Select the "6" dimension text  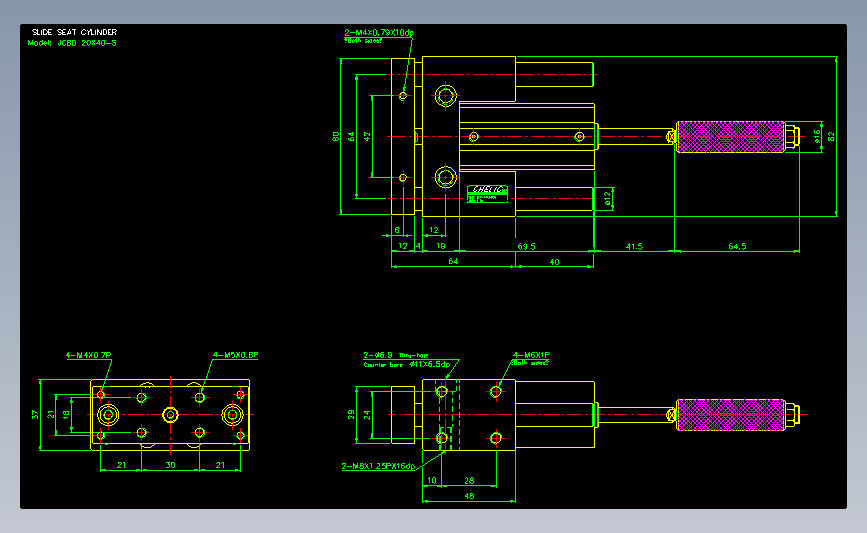pyautogui.click(x=397, y=230)
